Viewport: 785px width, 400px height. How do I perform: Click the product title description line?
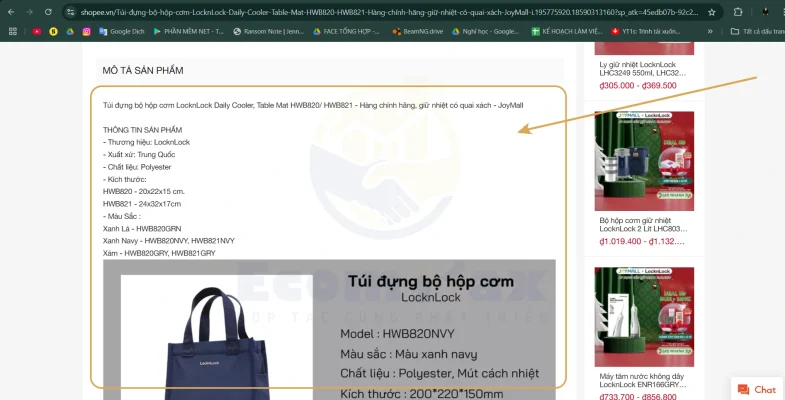[313, 105]
